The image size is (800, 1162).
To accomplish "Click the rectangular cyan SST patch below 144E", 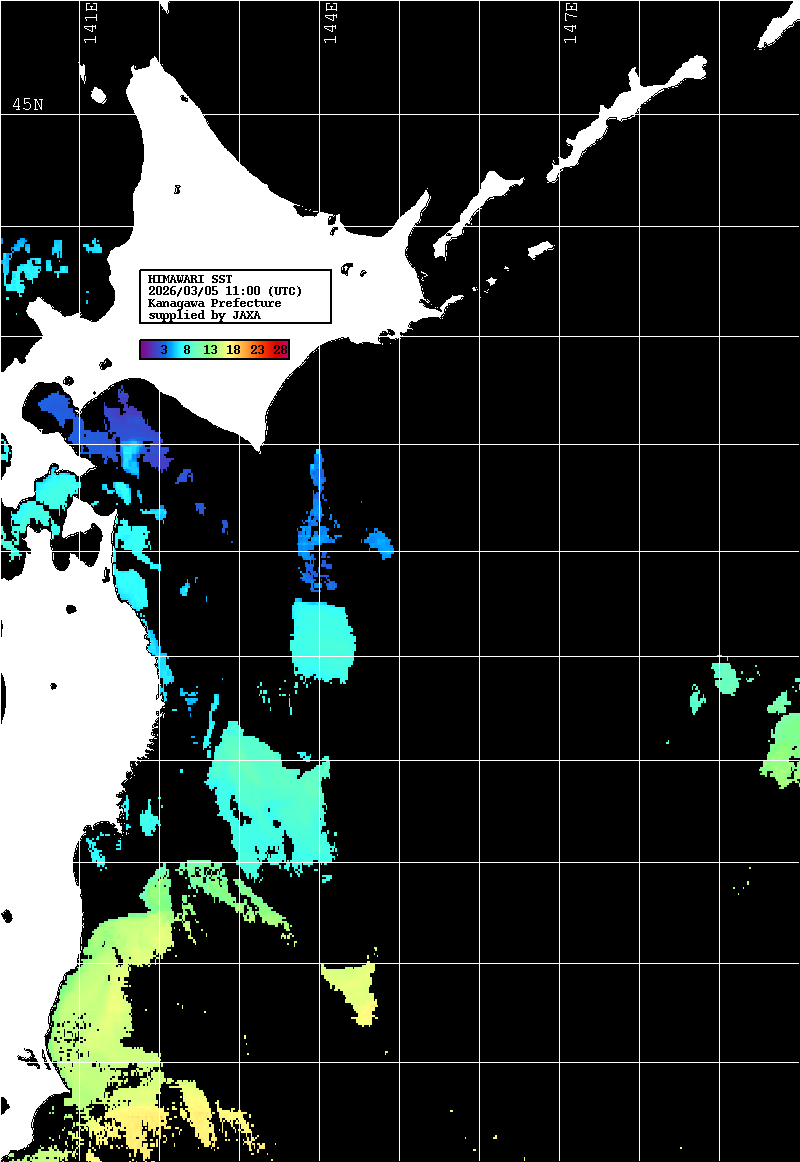I will pos(322,640).
